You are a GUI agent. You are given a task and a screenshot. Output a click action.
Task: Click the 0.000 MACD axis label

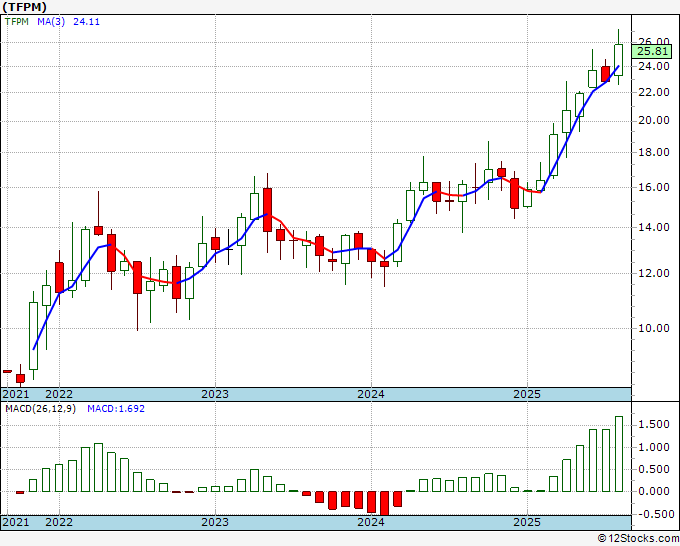coord(656,491)
